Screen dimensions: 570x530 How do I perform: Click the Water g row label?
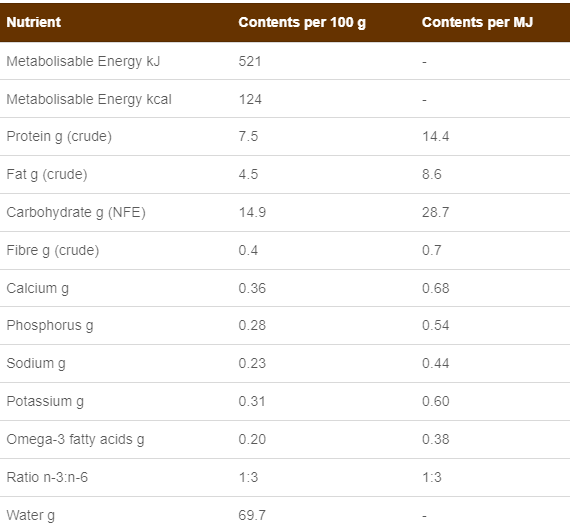coord(31,515)
